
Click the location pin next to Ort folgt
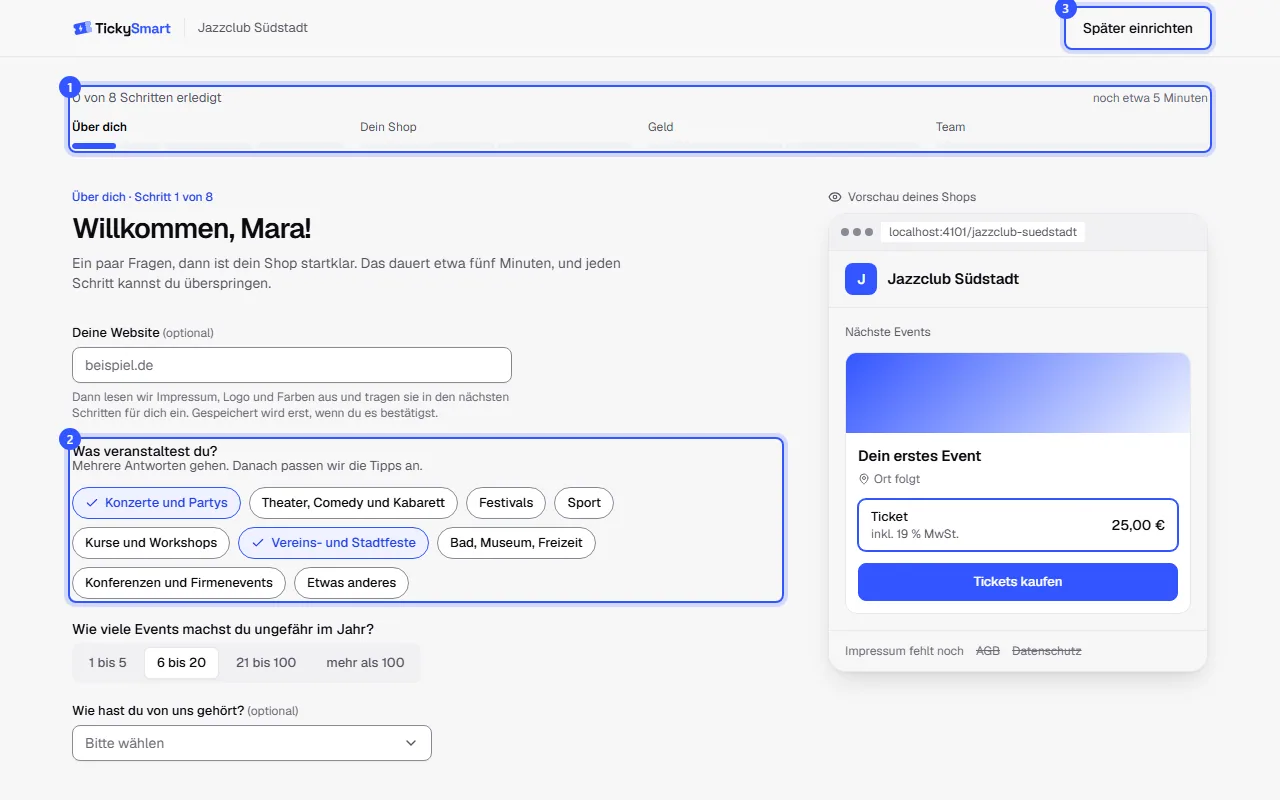click(864, 479)
